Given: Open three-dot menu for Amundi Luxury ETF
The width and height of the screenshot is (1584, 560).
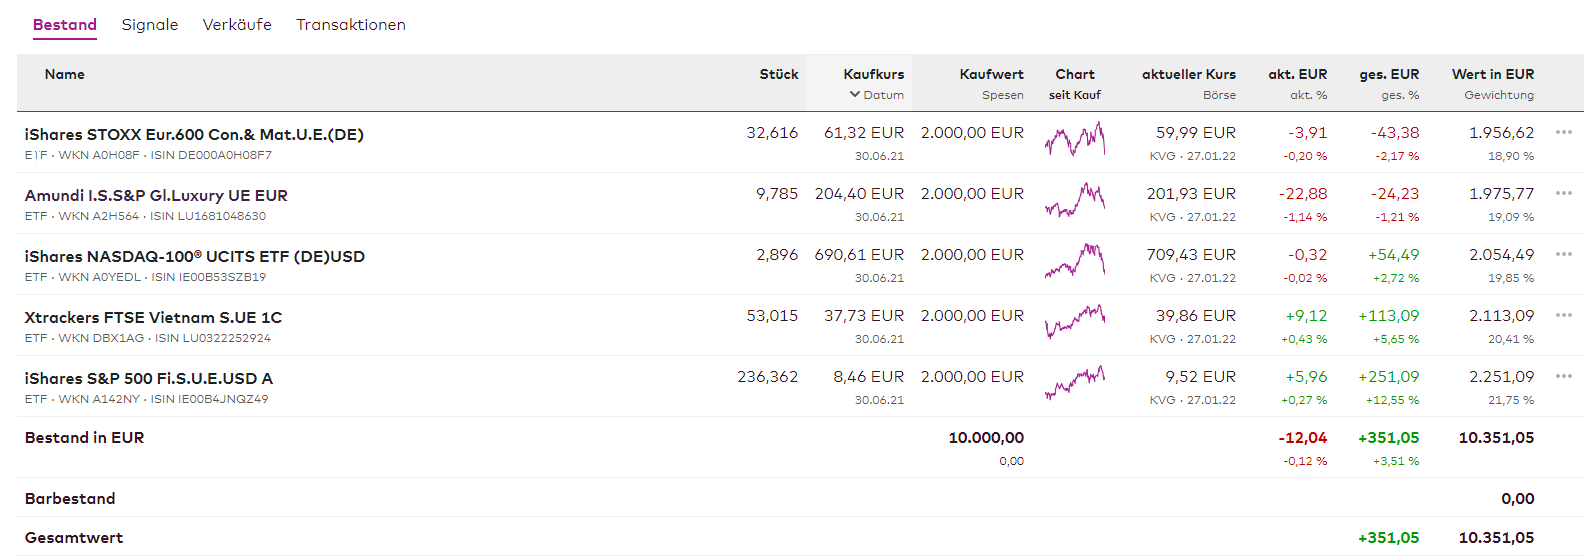Looking at the screenshot, I should [1563, 193].
